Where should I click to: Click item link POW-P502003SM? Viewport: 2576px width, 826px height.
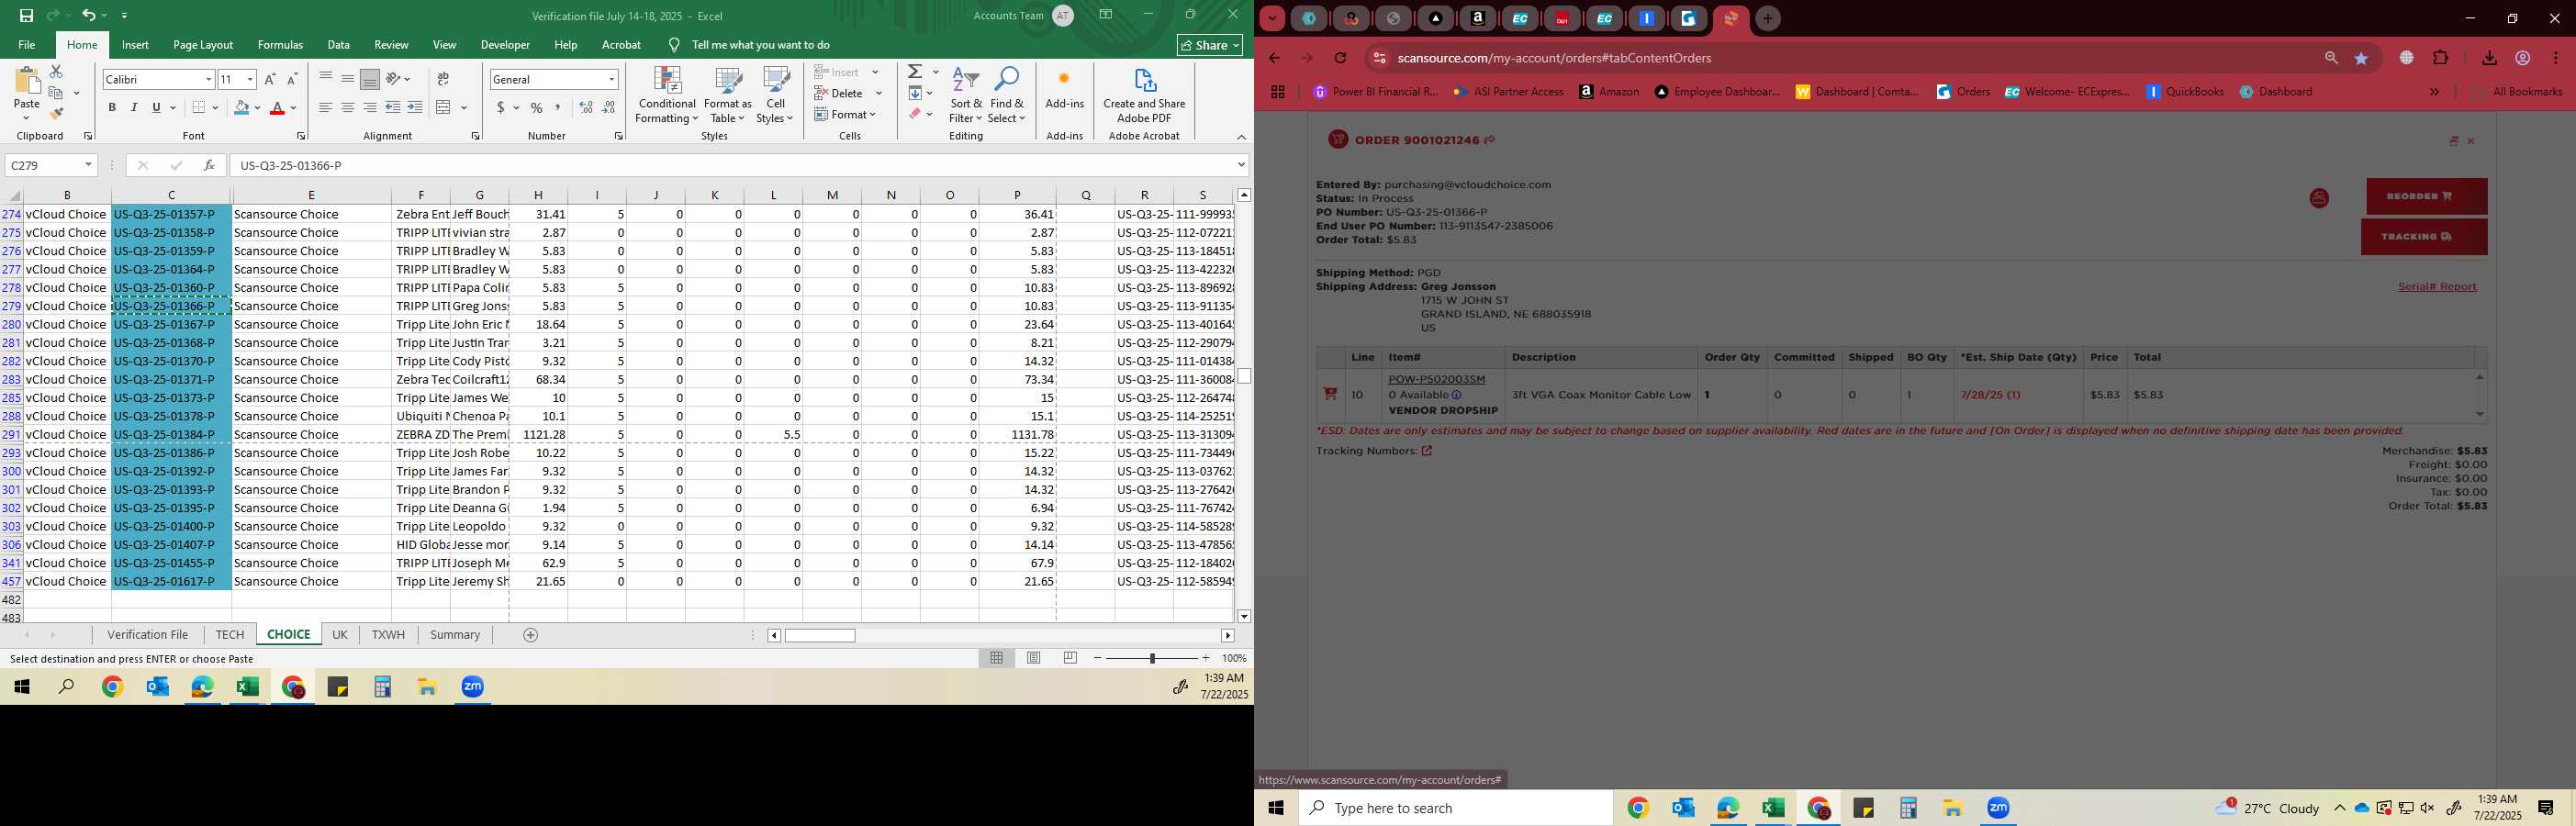coord(1436,379)
